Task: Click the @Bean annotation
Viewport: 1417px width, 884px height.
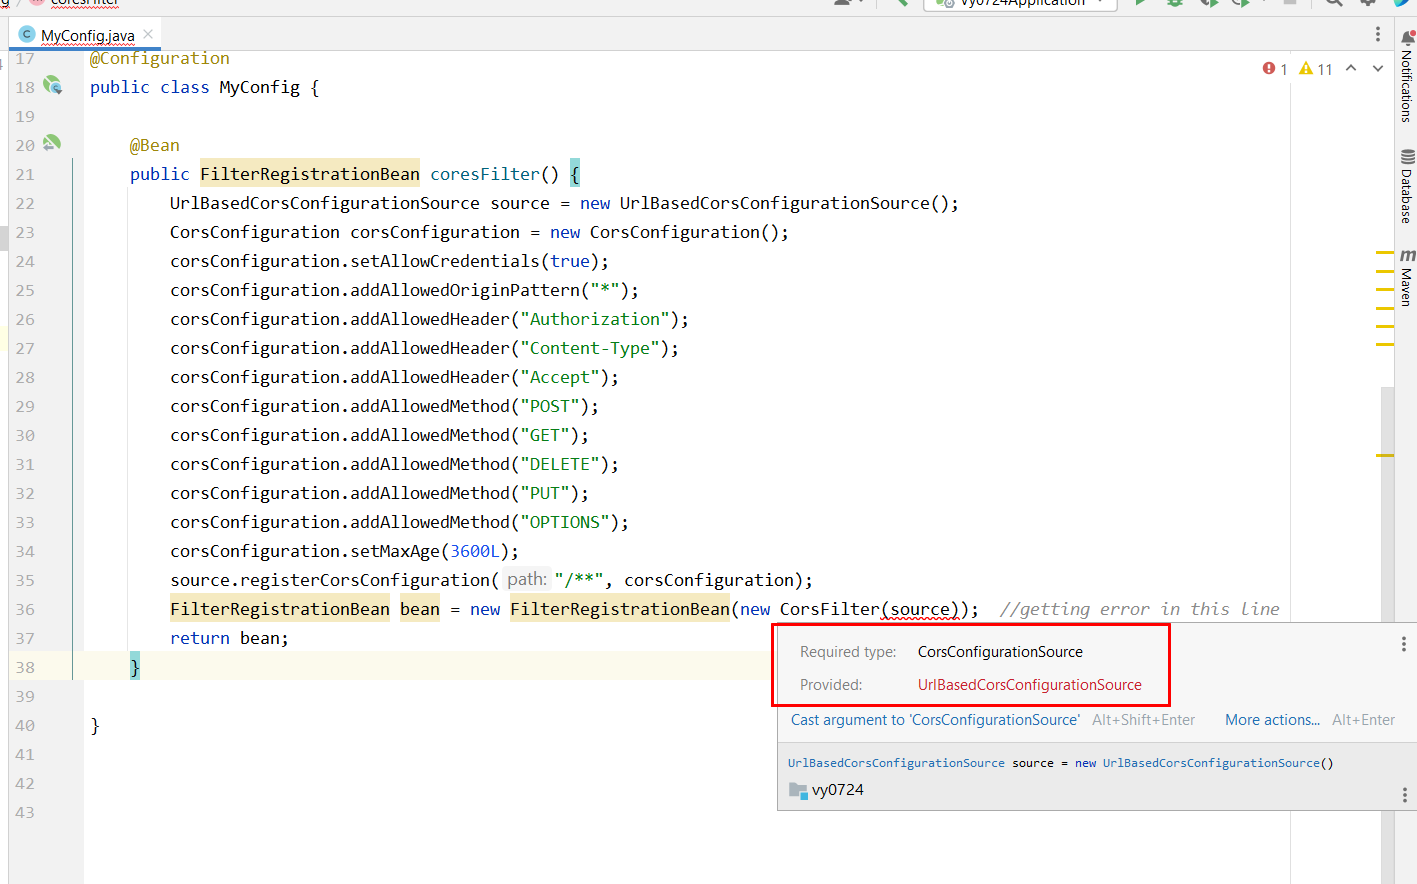Action: [155, 145]
